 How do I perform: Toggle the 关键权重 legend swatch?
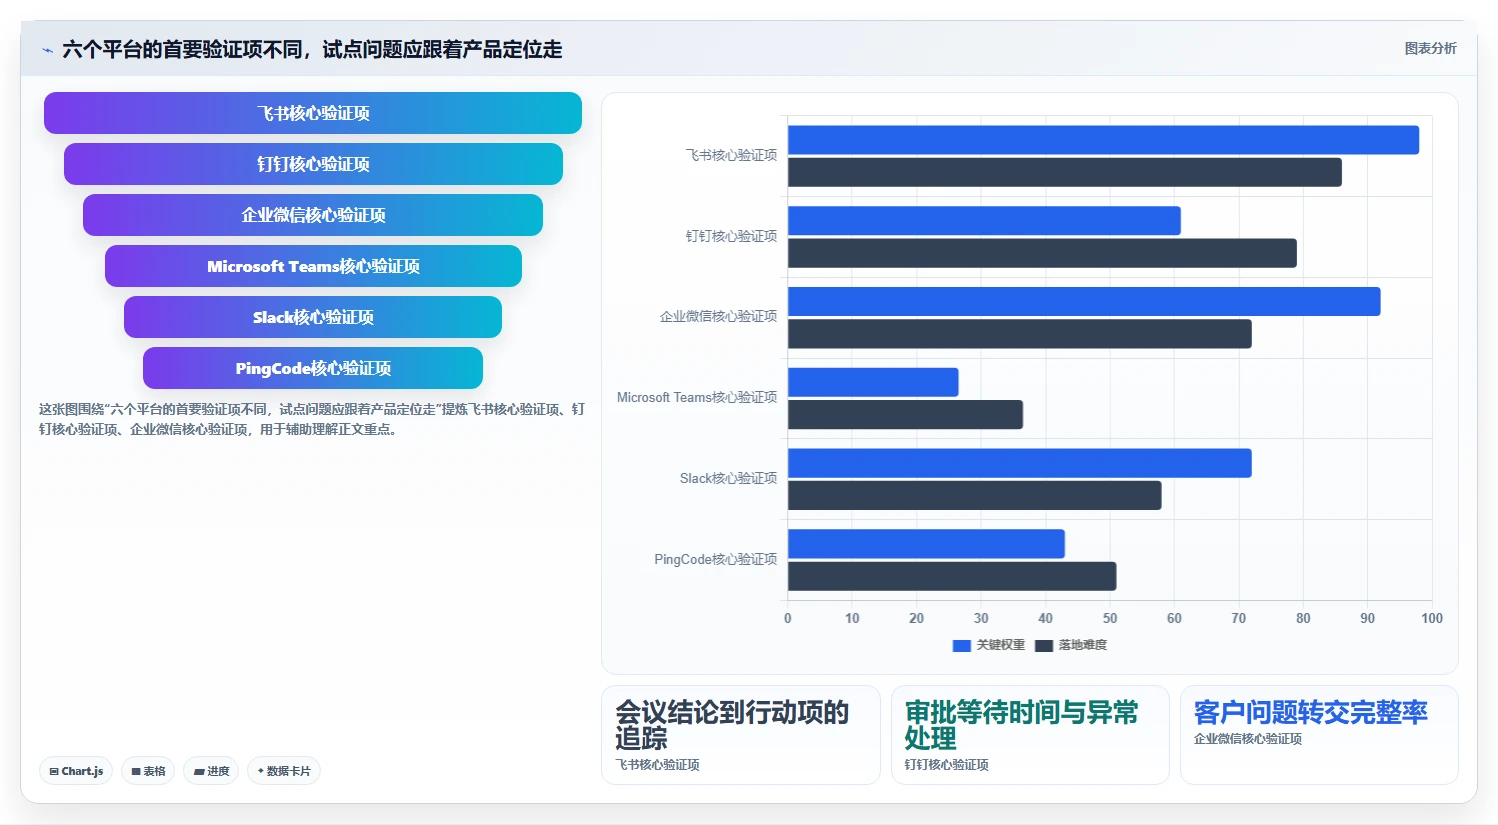click(962, 646)
